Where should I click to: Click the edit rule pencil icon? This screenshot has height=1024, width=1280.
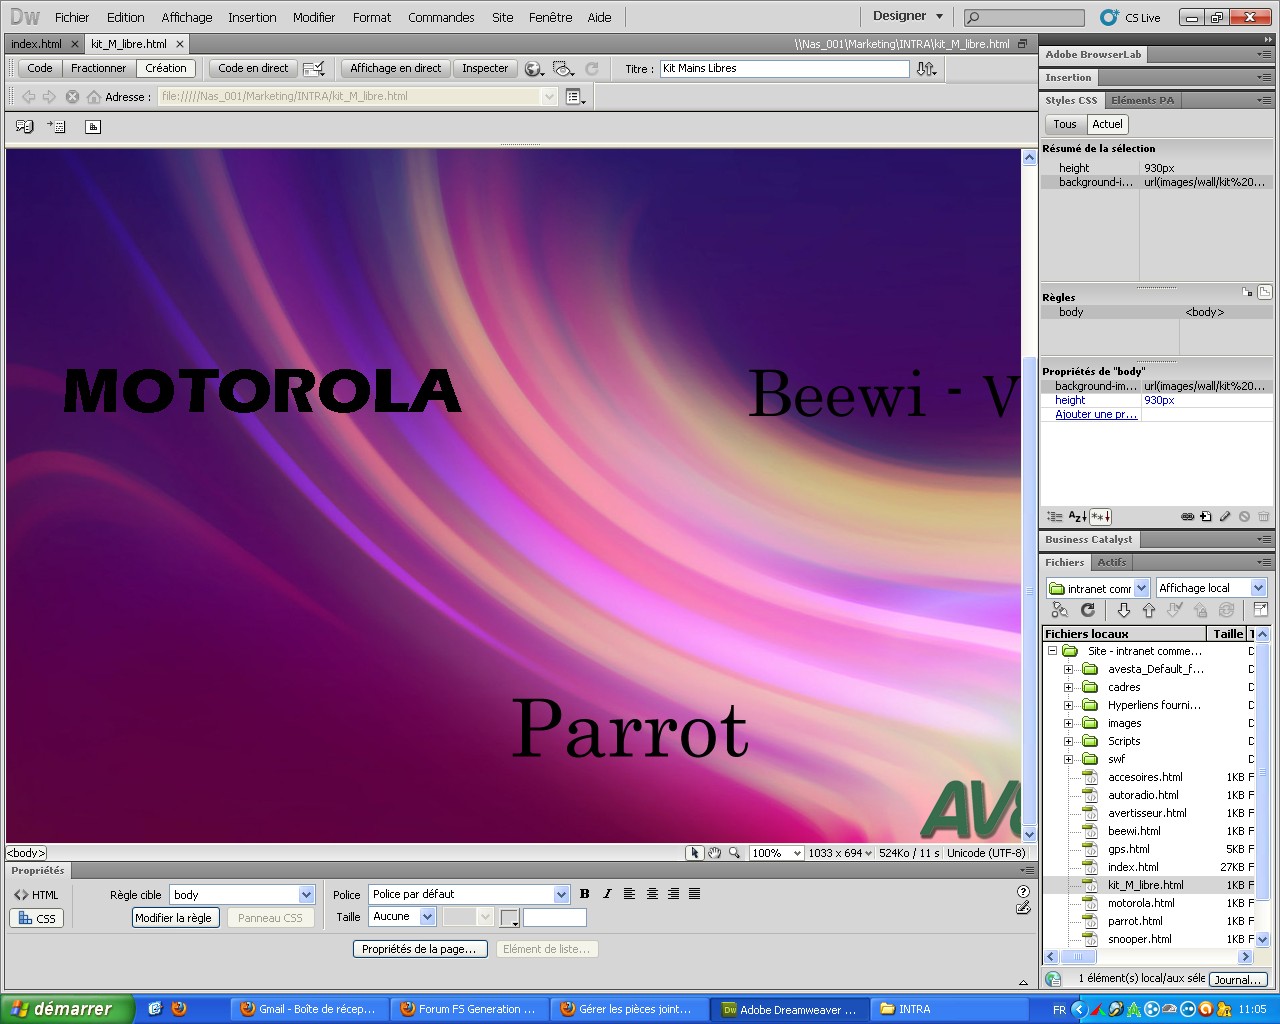click(x=1225, y=517)
